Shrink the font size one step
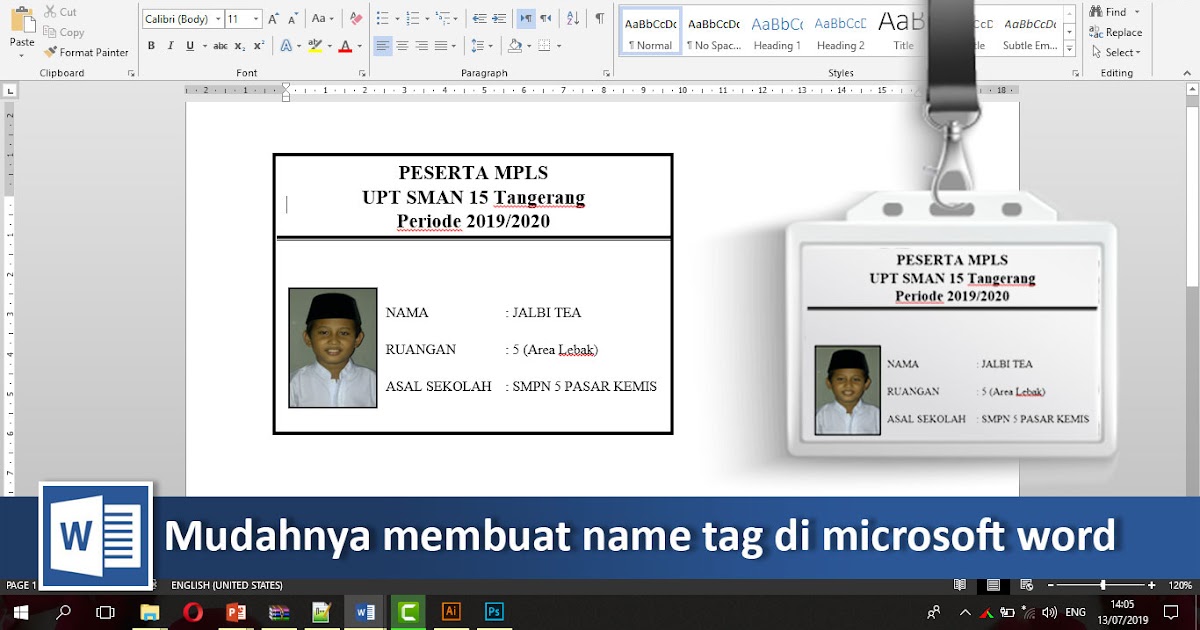Image resolution: width=1200 pixels, height=630 pixels. tap(292, 18)
